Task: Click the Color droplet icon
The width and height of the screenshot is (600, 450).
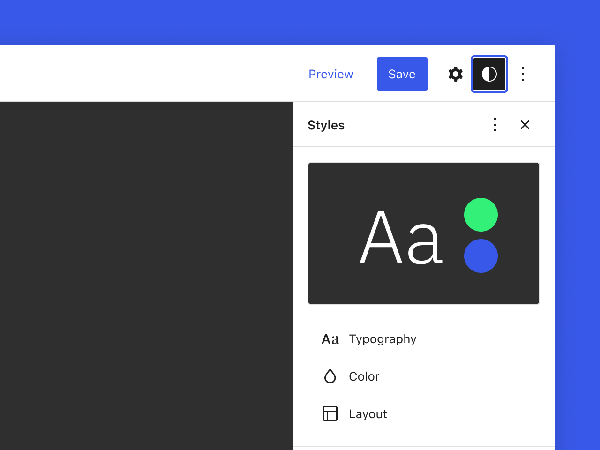Action: [x=330, y=377]
